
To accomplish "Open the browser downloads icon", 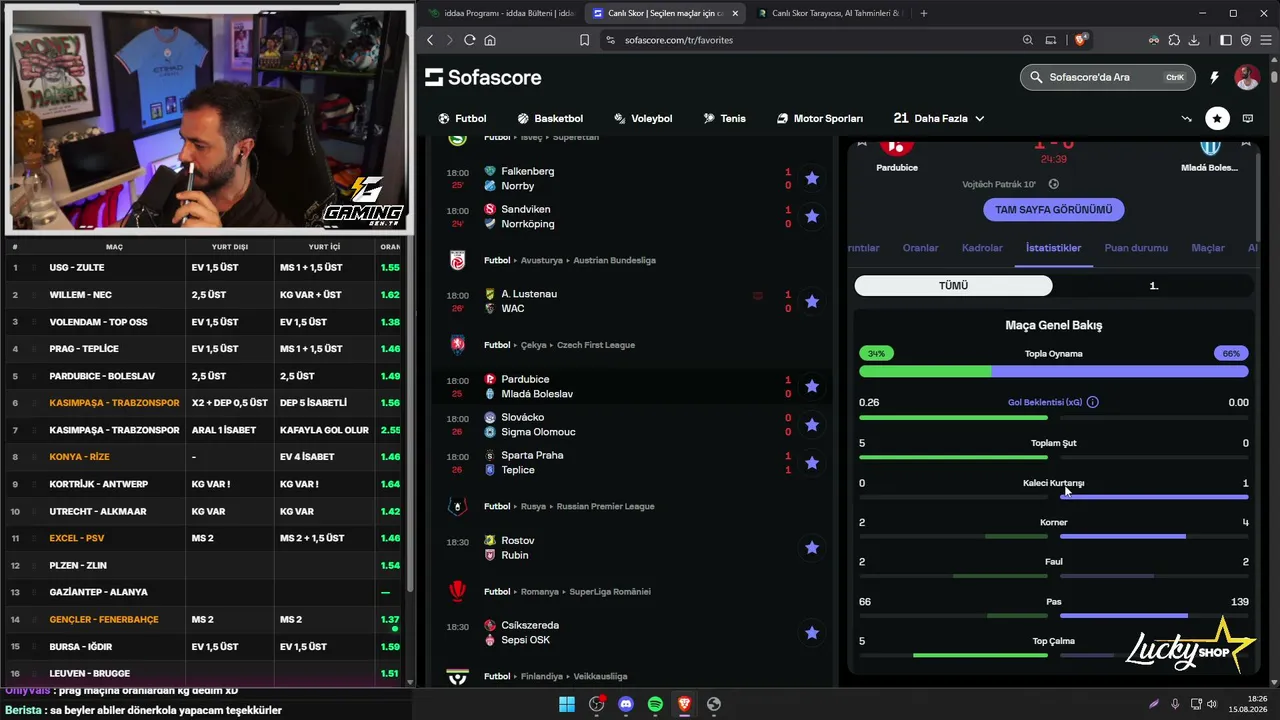I will (x=1194, y=40).
